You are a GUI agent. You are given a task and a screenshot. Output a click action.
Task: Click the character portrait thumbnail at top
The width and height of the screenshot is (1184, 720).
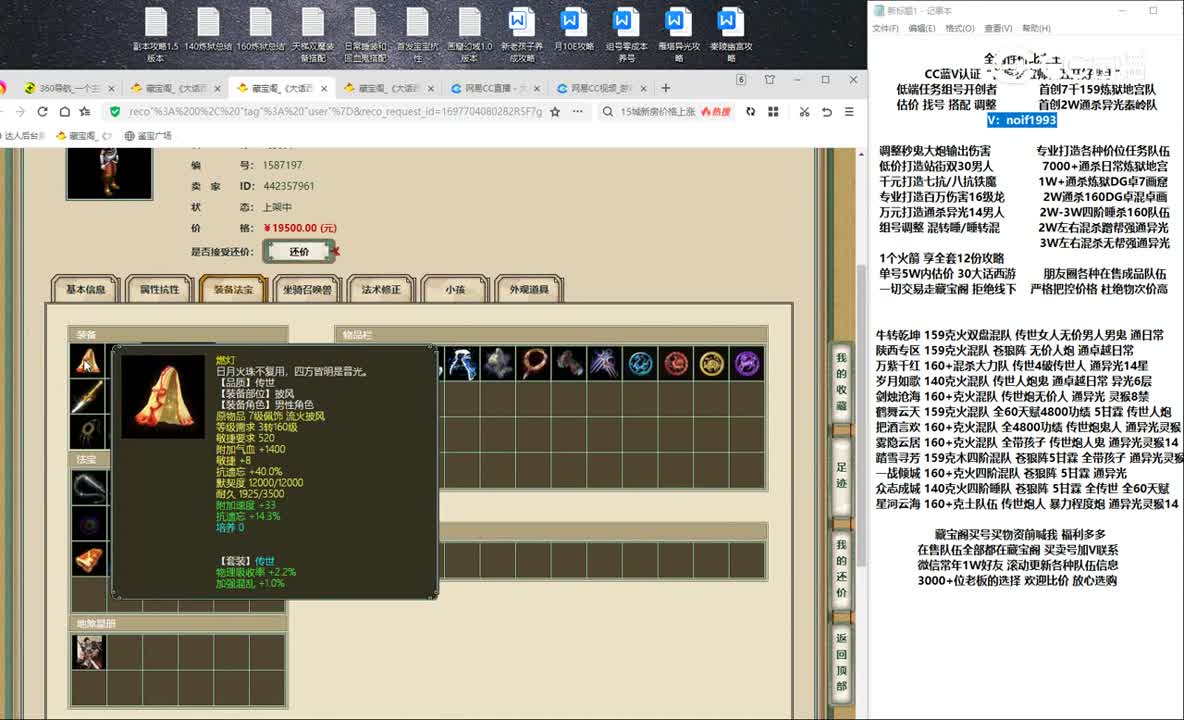109,173
